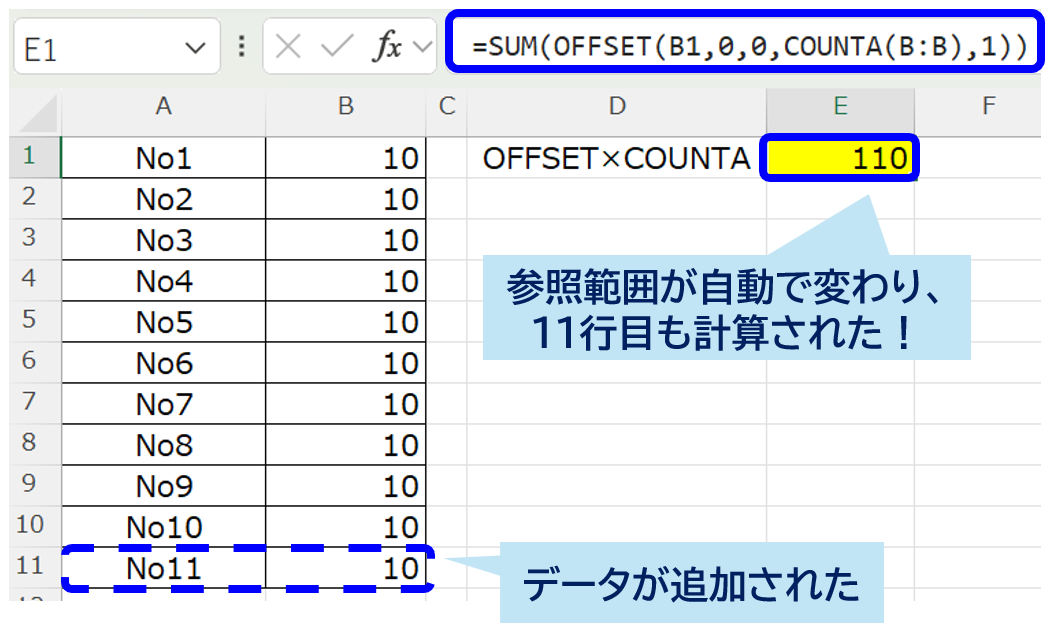Select column B header

[x=345, y=106]
